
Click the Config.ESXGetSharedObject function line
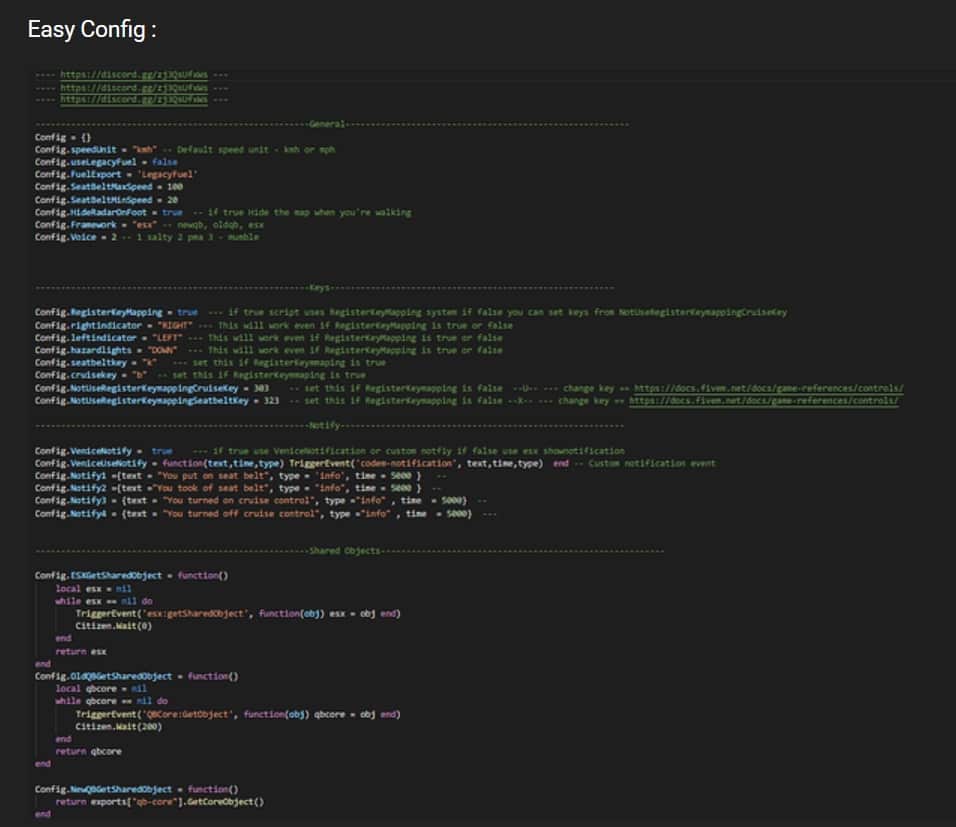[x=132, y=576]
